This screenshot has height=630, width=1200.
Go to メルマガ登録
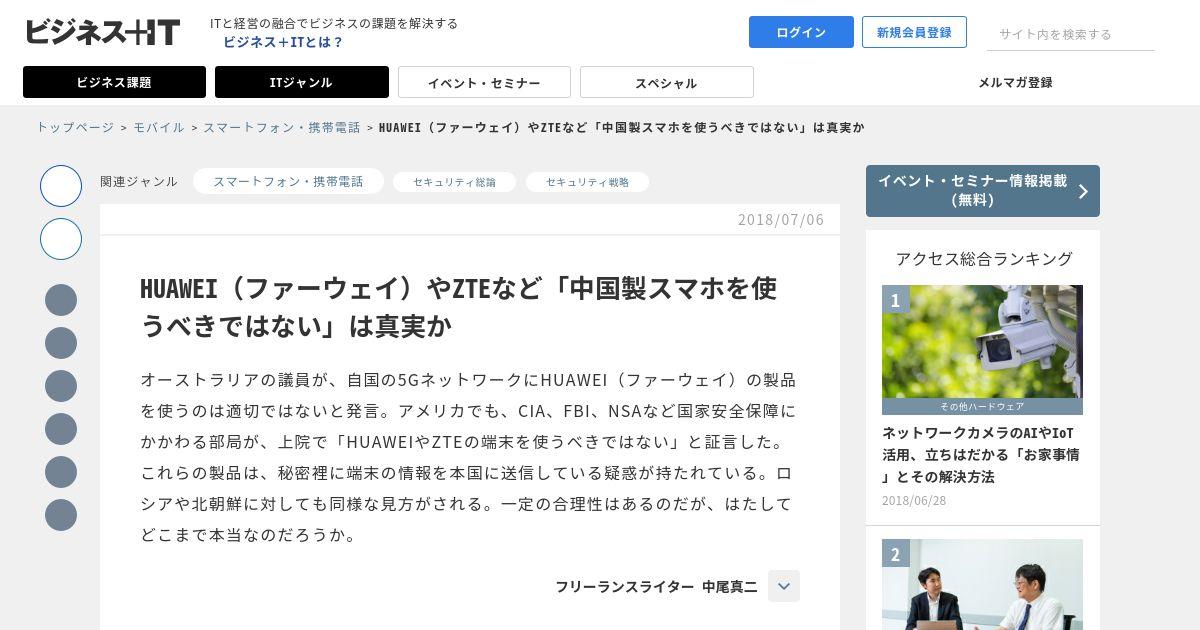click(x=1015, y=82)
